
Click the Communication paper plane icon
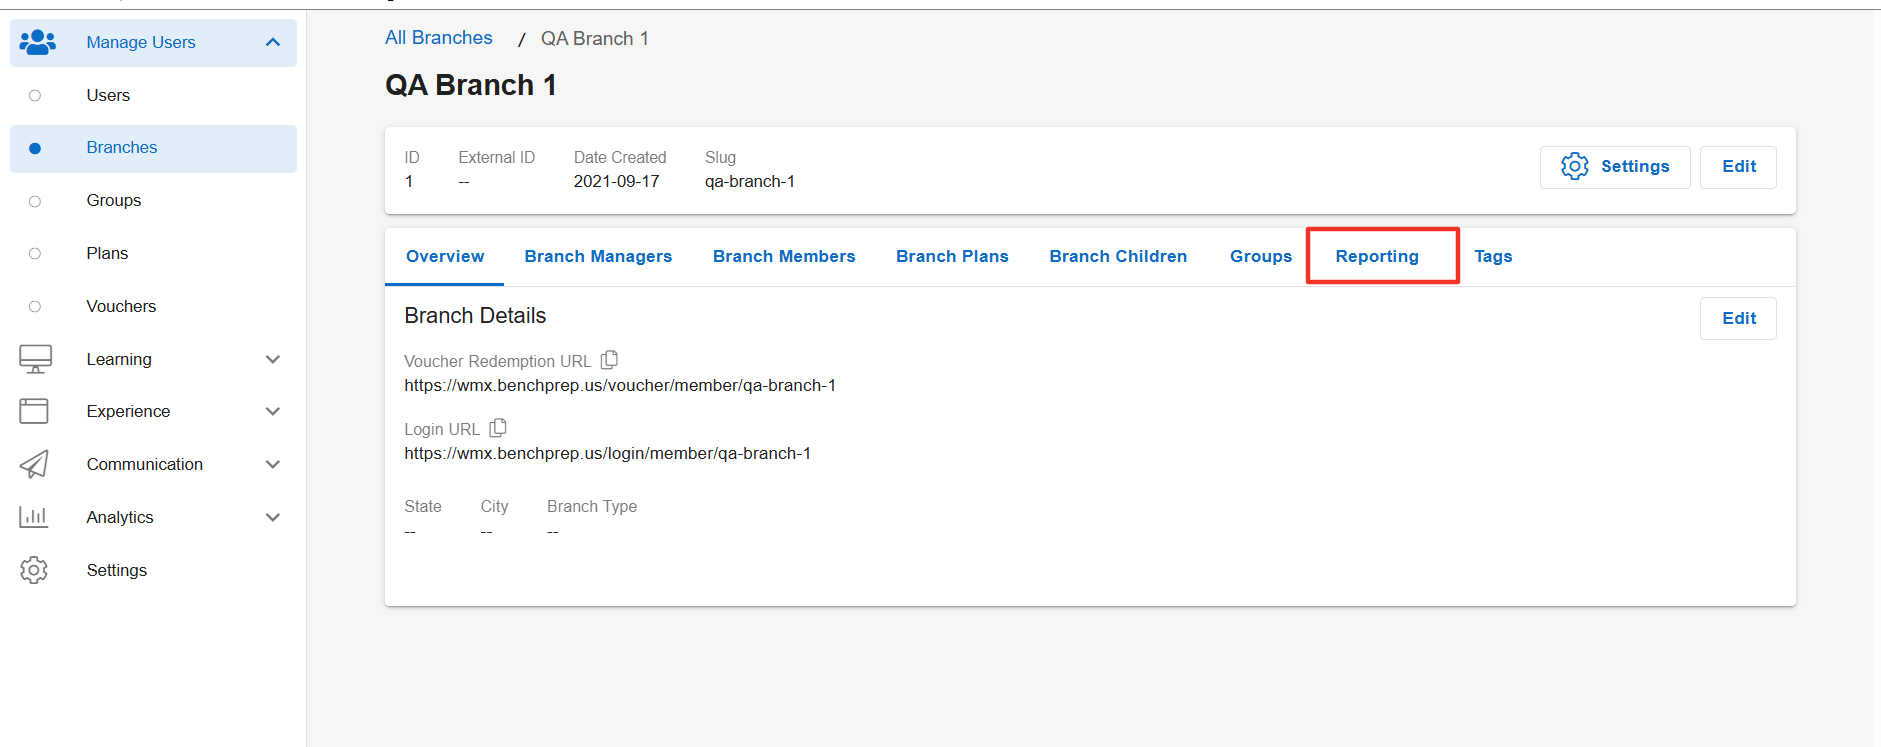[x=34, y=464]
